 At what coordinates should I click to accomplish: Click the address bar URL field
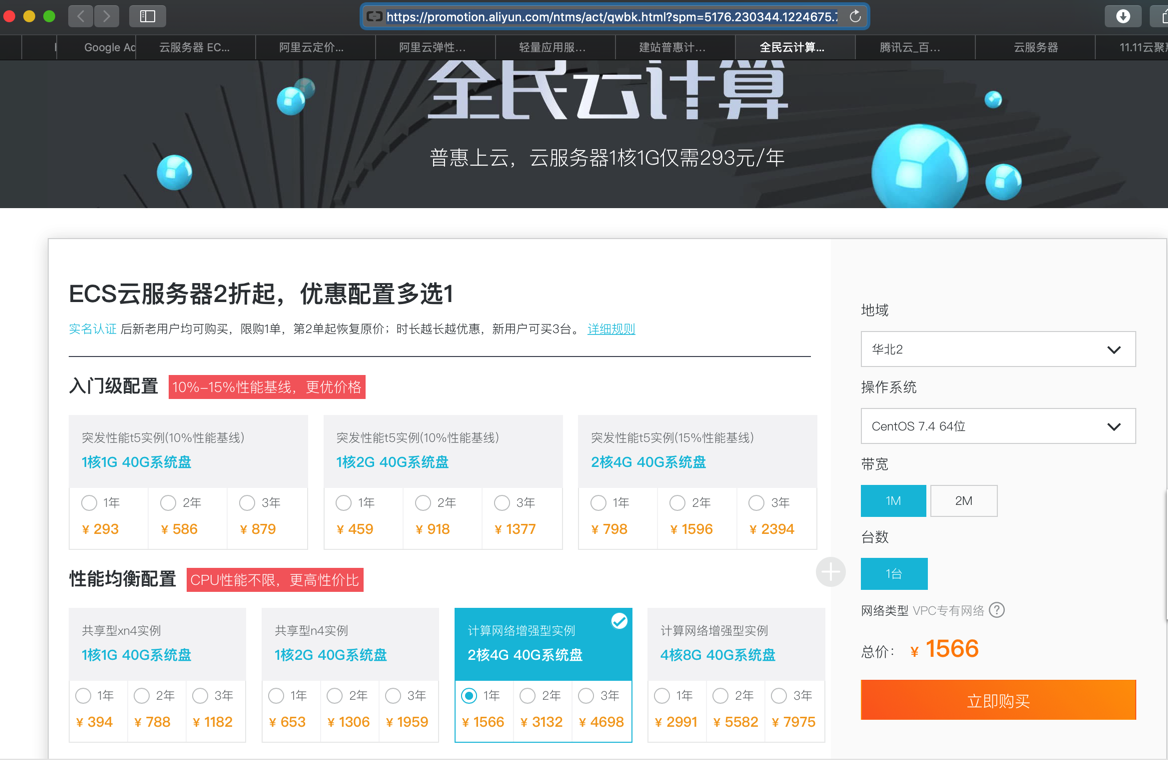point(615,16)
